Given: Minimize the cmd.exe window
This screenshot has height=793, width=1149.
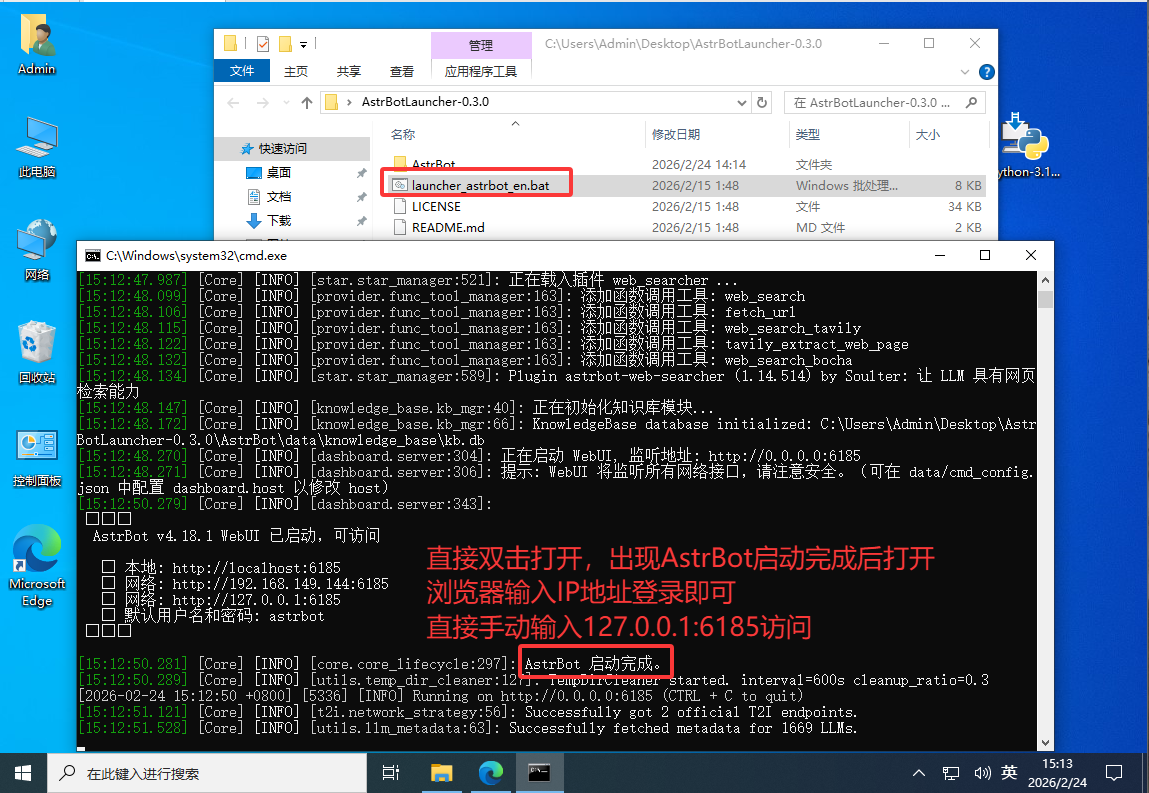Looking at the screenshot, I should [939, 255].
